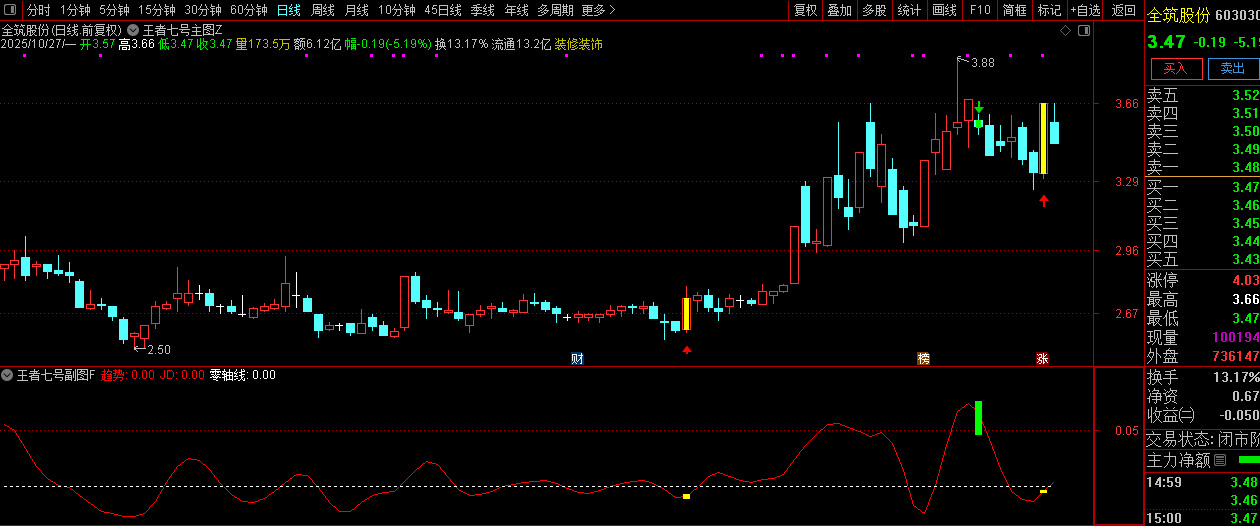Switch to the 5分钟 period
This screenshot has width=1260, height=526.
(114, 10)
